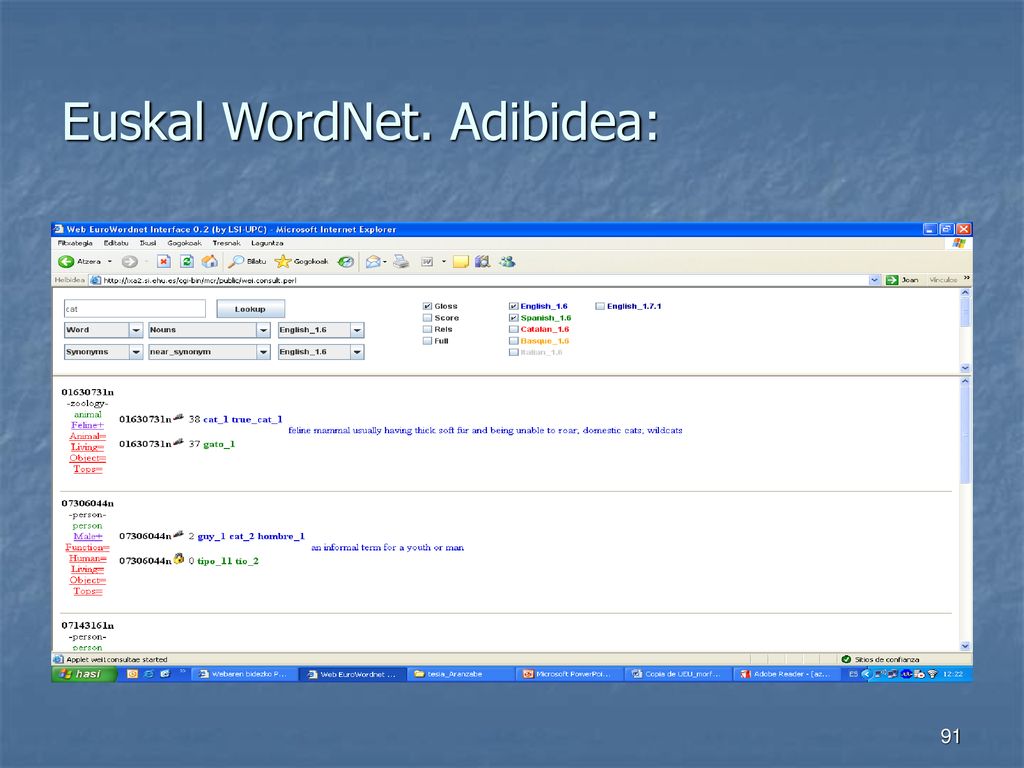
Task: Click the Lookup button
Action: point(250,309)
